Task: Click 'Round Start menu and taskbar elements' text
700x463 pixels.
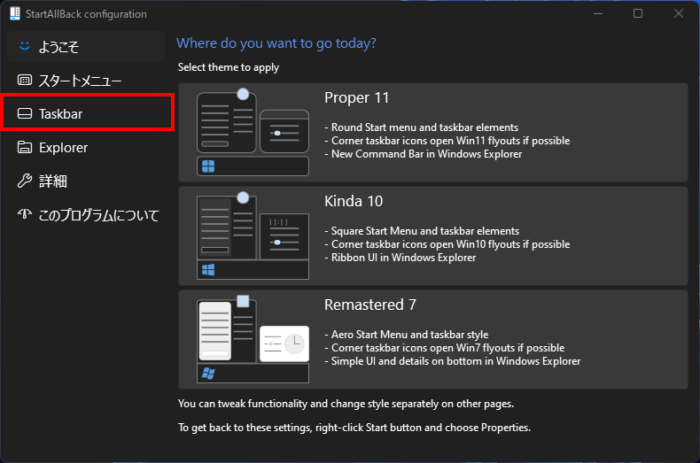Action: click(425, 127)
